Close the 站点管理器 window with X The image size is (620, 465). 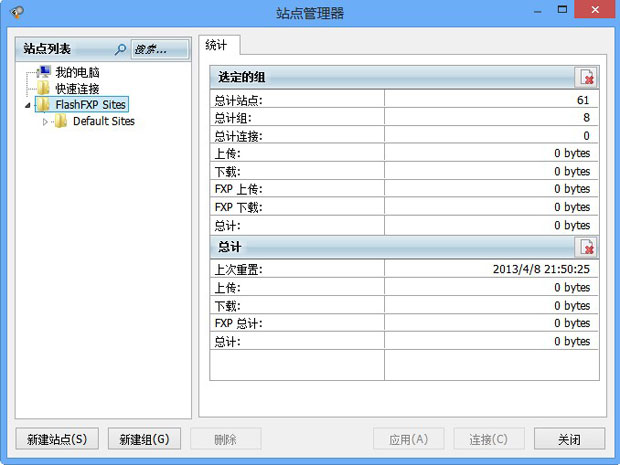[x=595, y=9]
